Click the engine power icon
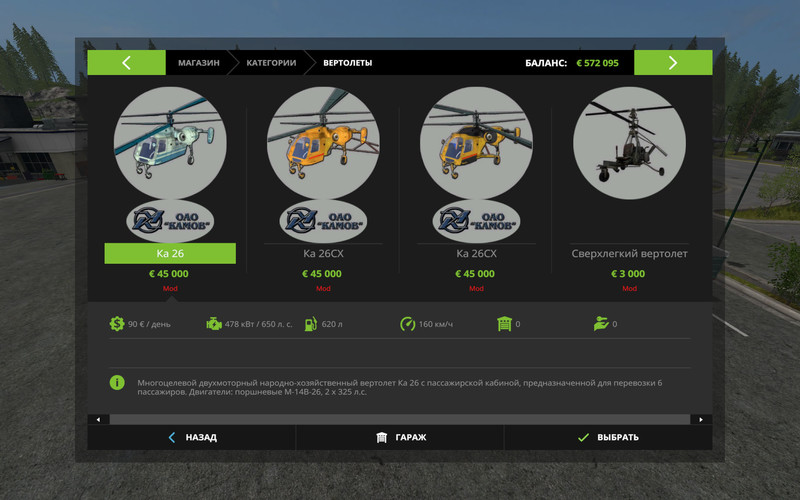 pyautogui.click(x=214, y=324)
